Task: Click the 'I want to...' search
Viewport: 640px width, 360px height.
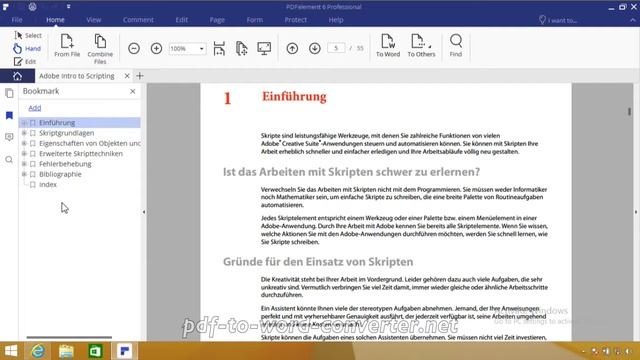Action: tap(558, 20)
